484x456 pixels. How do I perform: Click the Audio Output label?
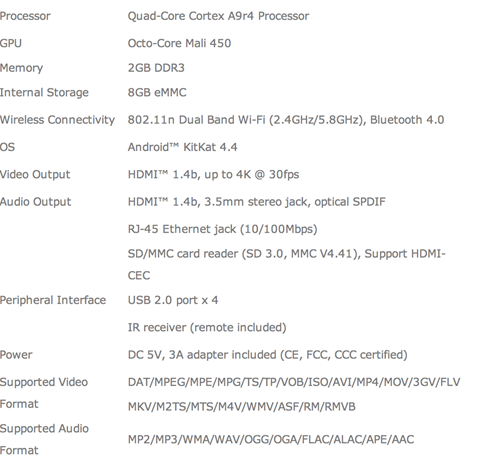tap(35, 202)
